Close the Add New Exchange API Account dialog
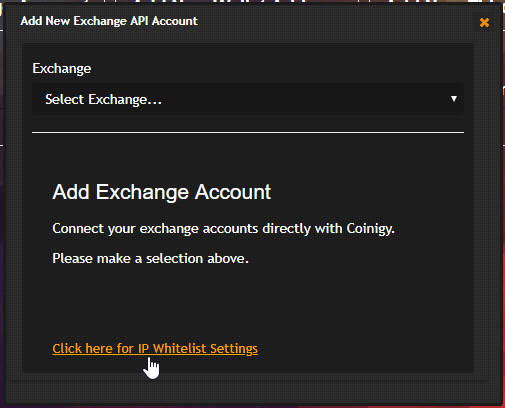Image resolution: width=505 pixels, height=408 pixels. (484, 22)
